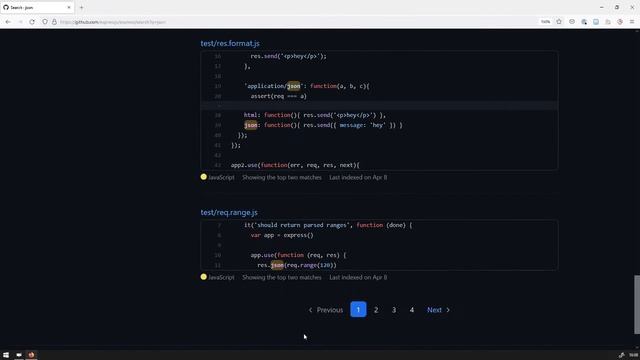Click the highlighted json in res.json(req.range(120))
The width and height of the screenshot is (640, 360).
[277, 265]
